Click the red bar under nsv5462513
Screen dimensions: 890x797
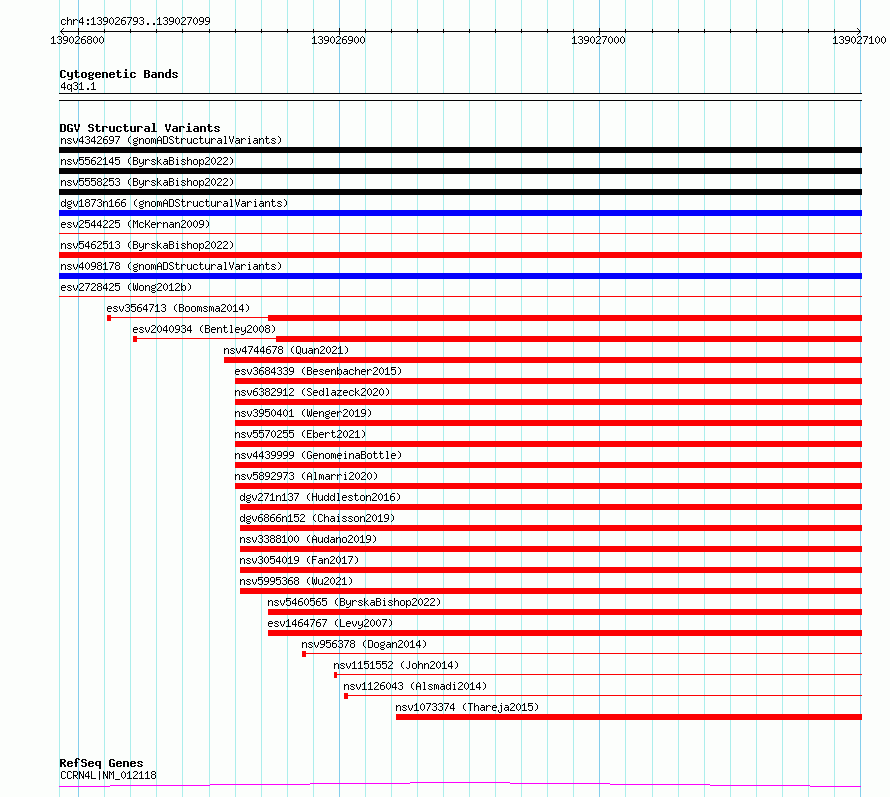[460, 255]
